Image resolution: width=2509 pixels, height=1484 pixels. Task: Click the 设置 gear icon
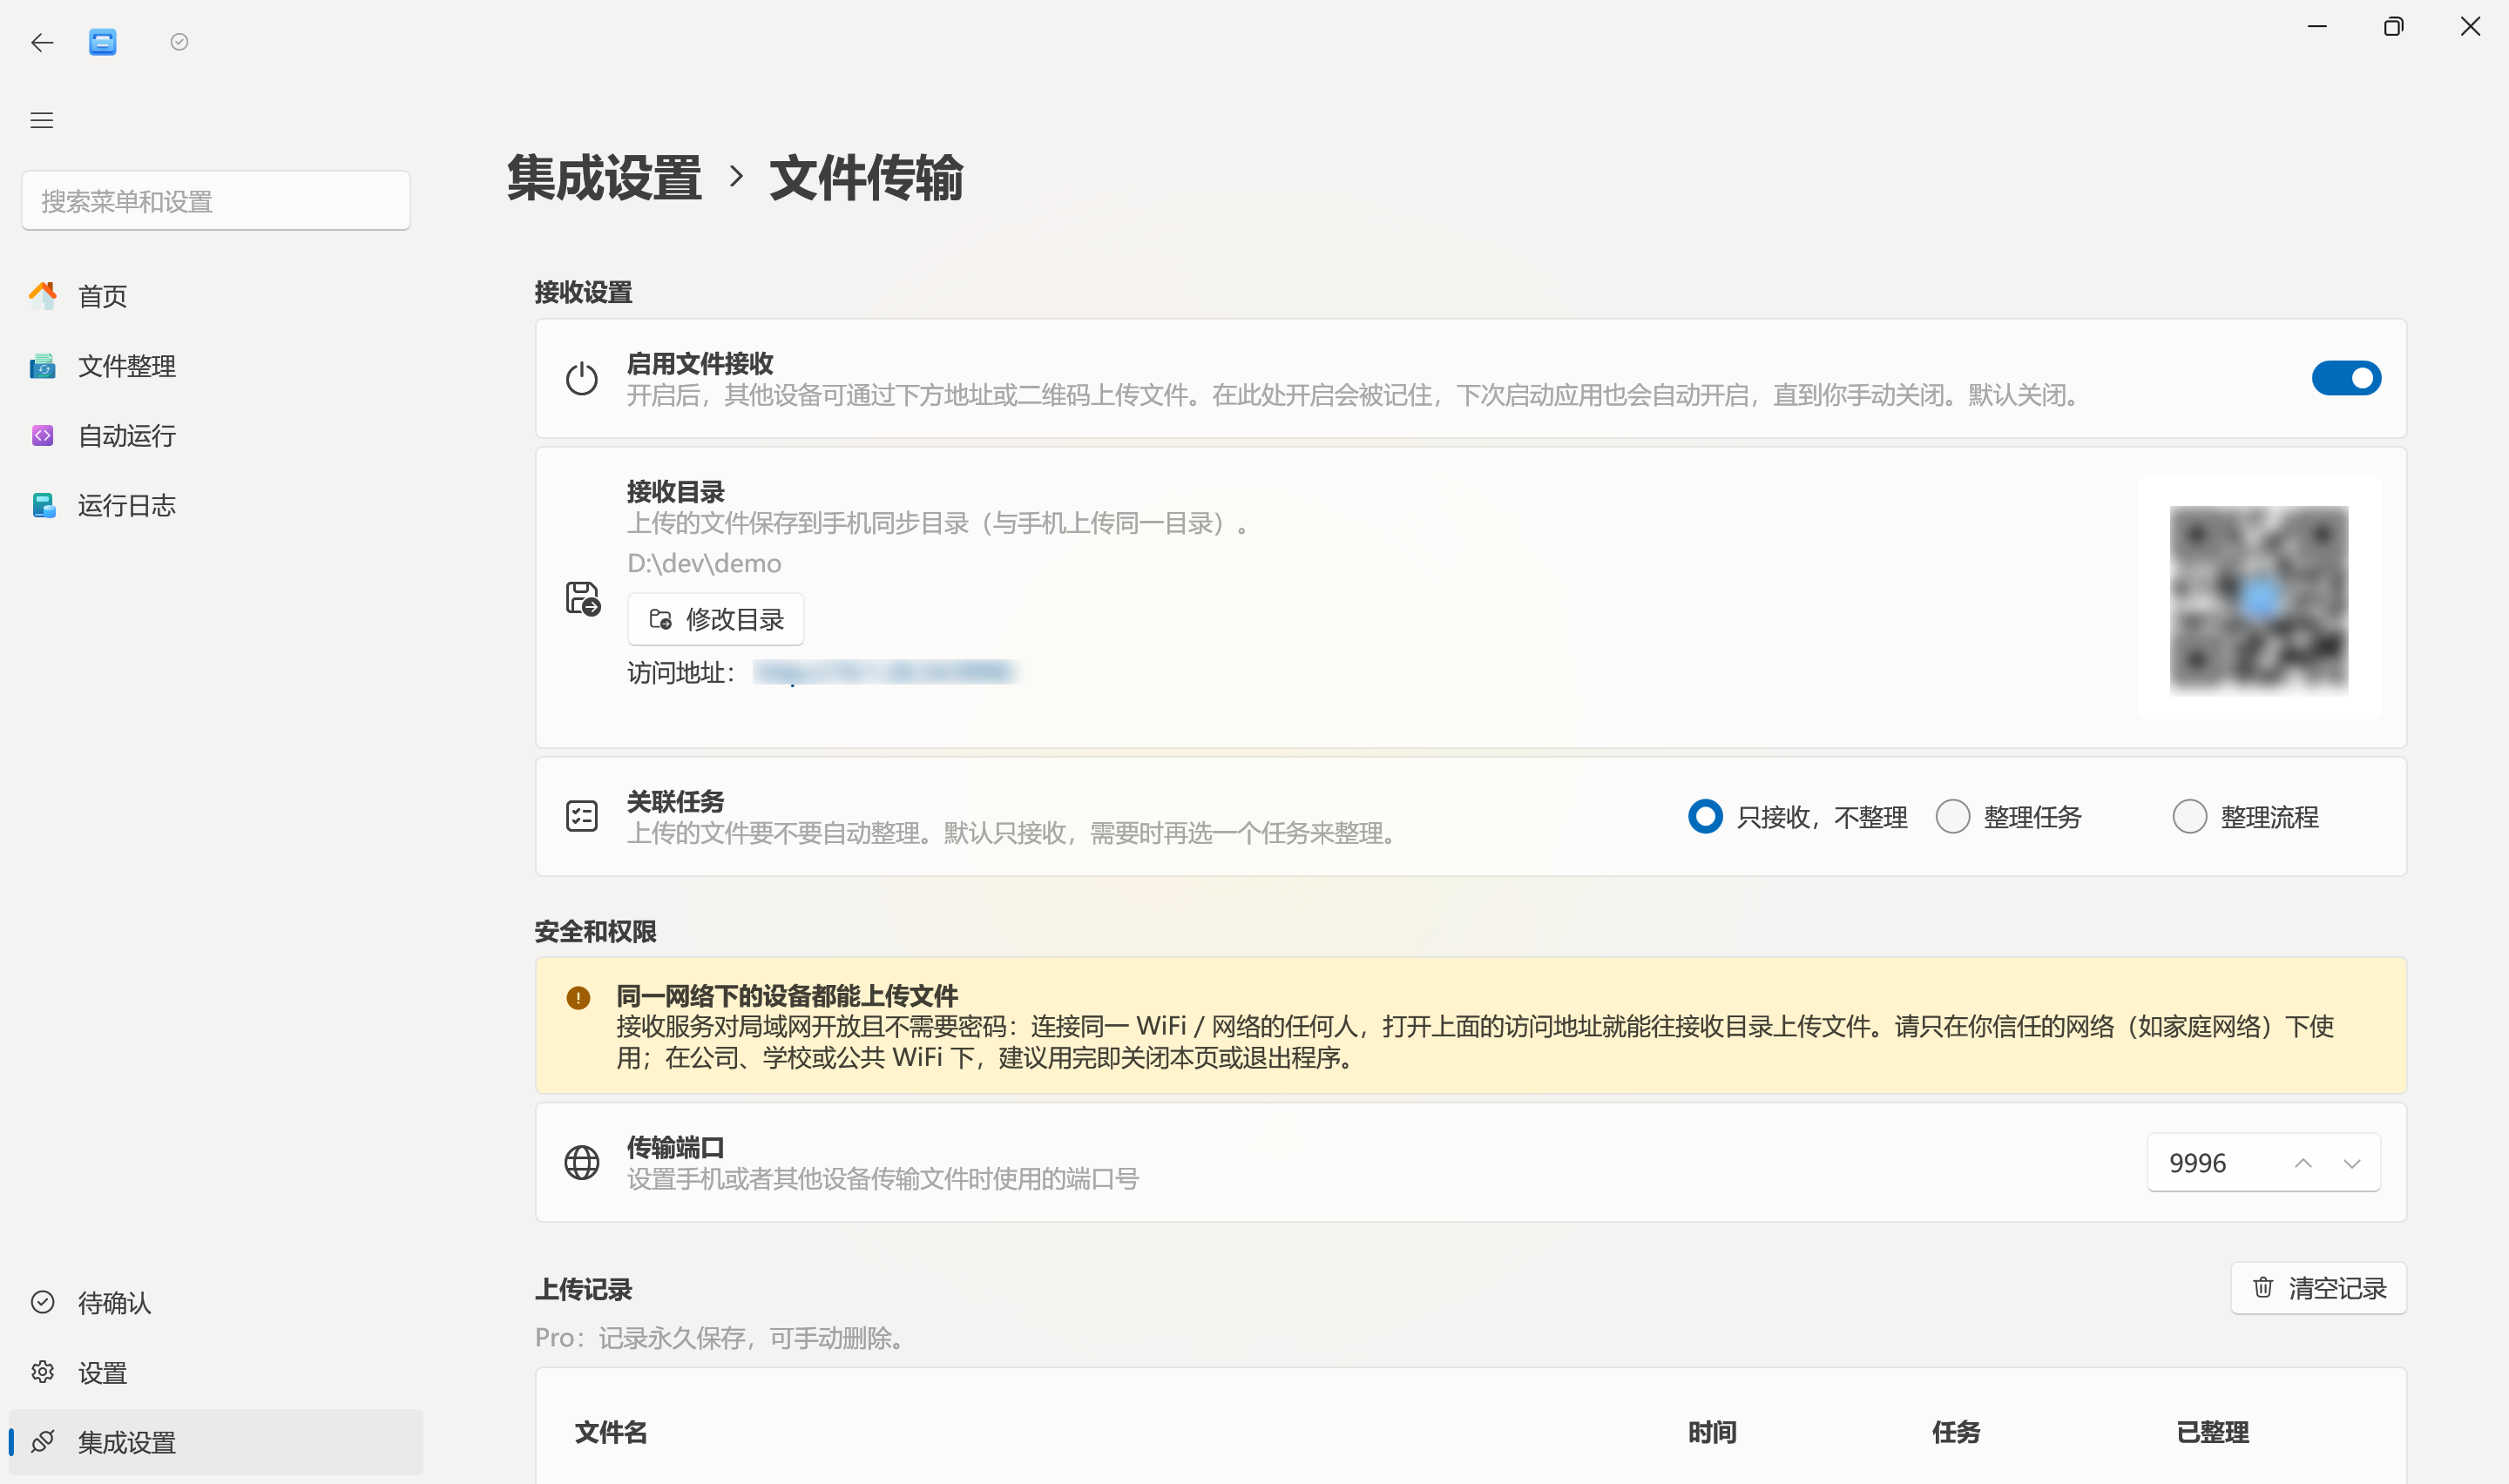point(43,1372)
